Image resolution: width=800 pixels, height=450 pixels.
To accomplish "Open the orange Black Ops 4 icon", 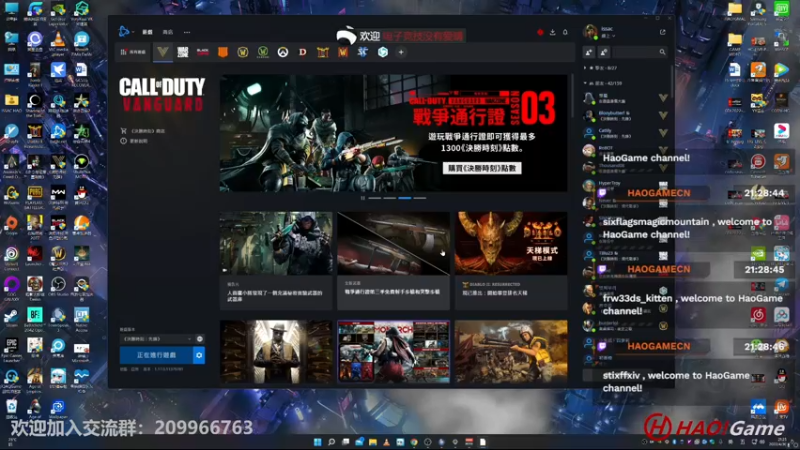I will tap(222, 52).
